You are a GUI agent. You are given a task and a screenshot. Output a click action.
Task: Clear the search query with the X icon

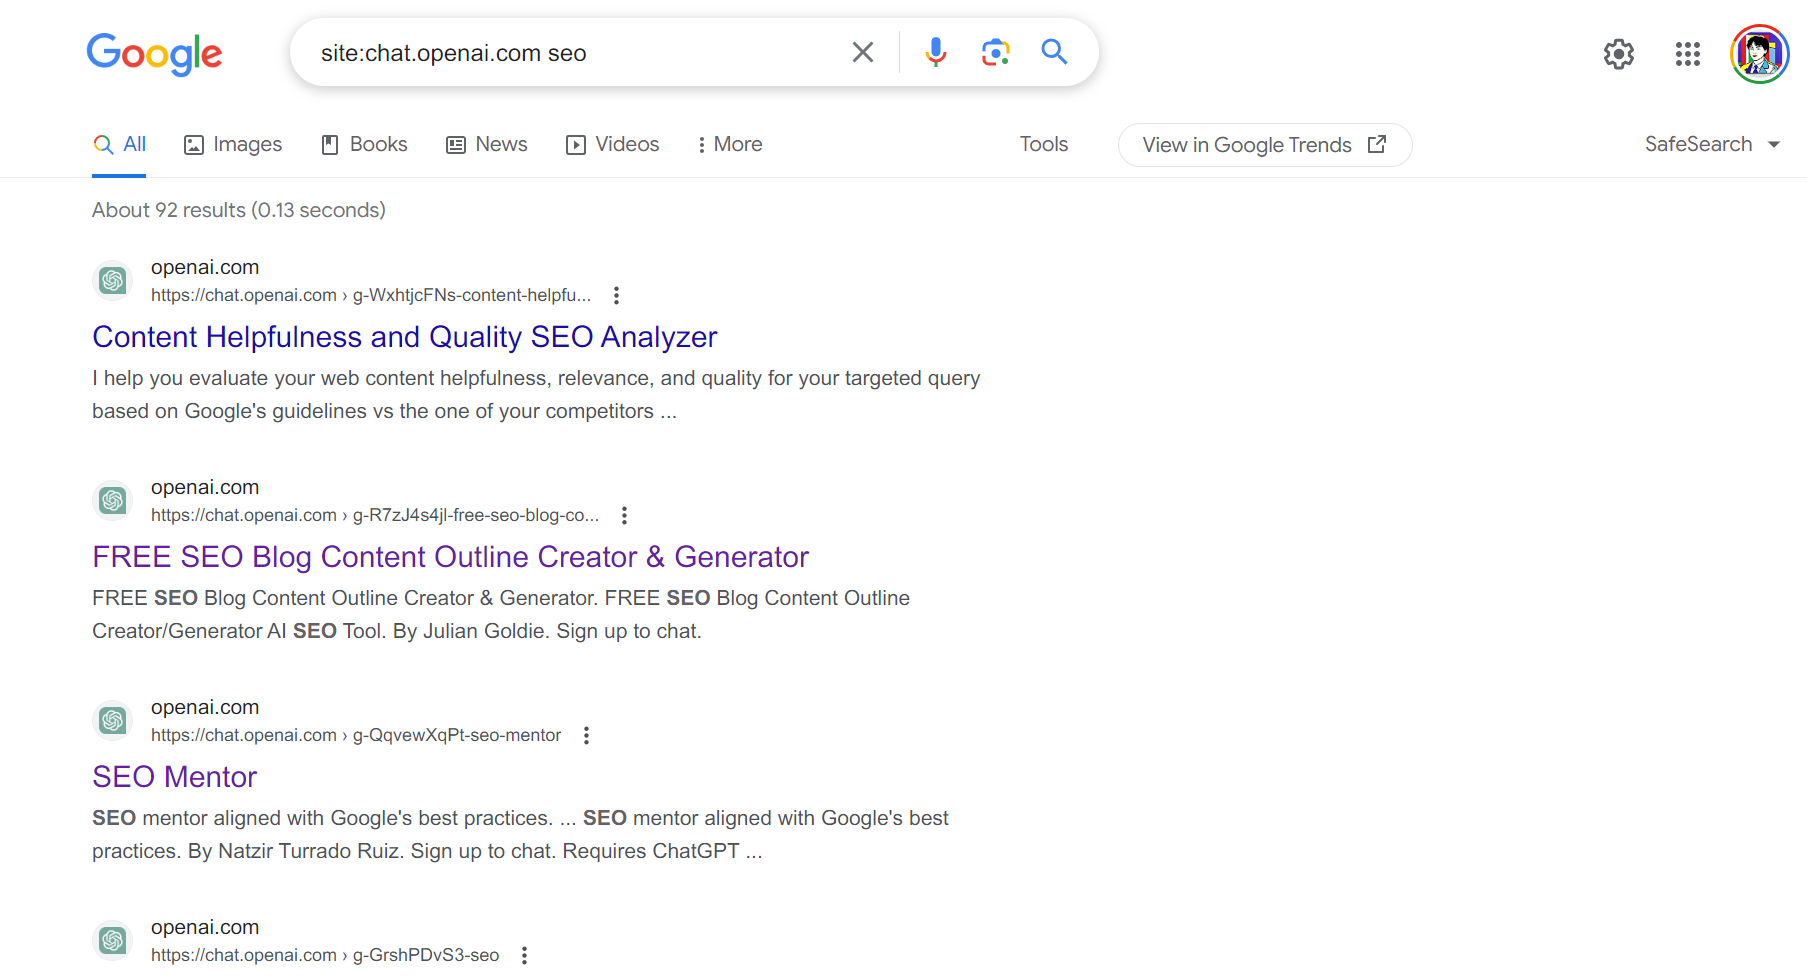pyautogui.click(x=862, y=52)
